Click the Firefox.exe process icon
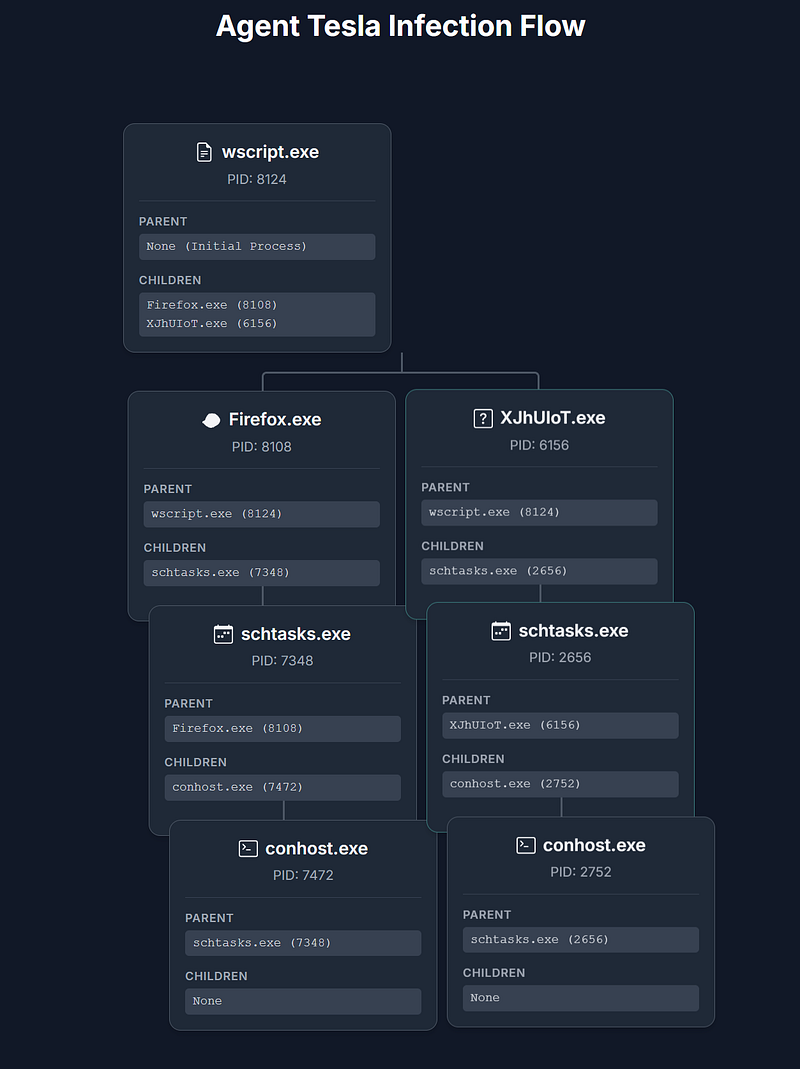 pos(211,420)
